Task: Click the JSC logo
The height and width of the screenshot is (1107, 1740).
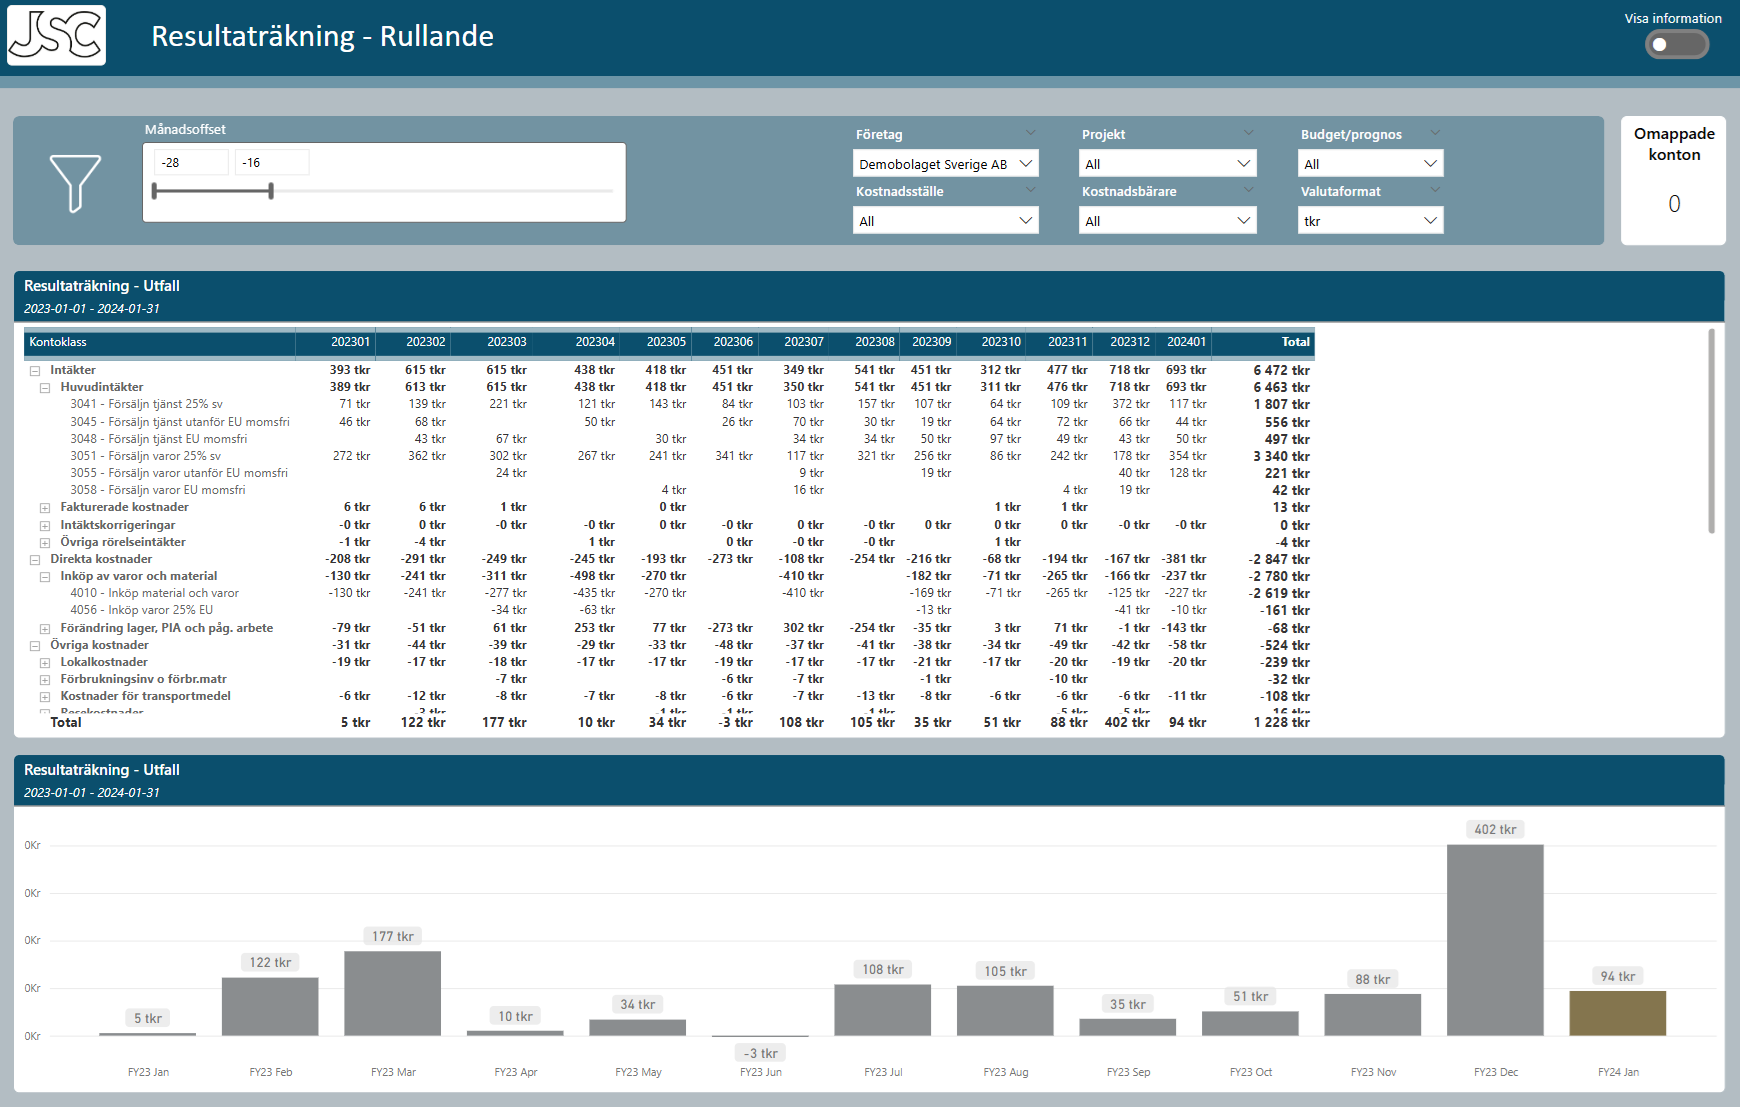Action: coord(56,35)
